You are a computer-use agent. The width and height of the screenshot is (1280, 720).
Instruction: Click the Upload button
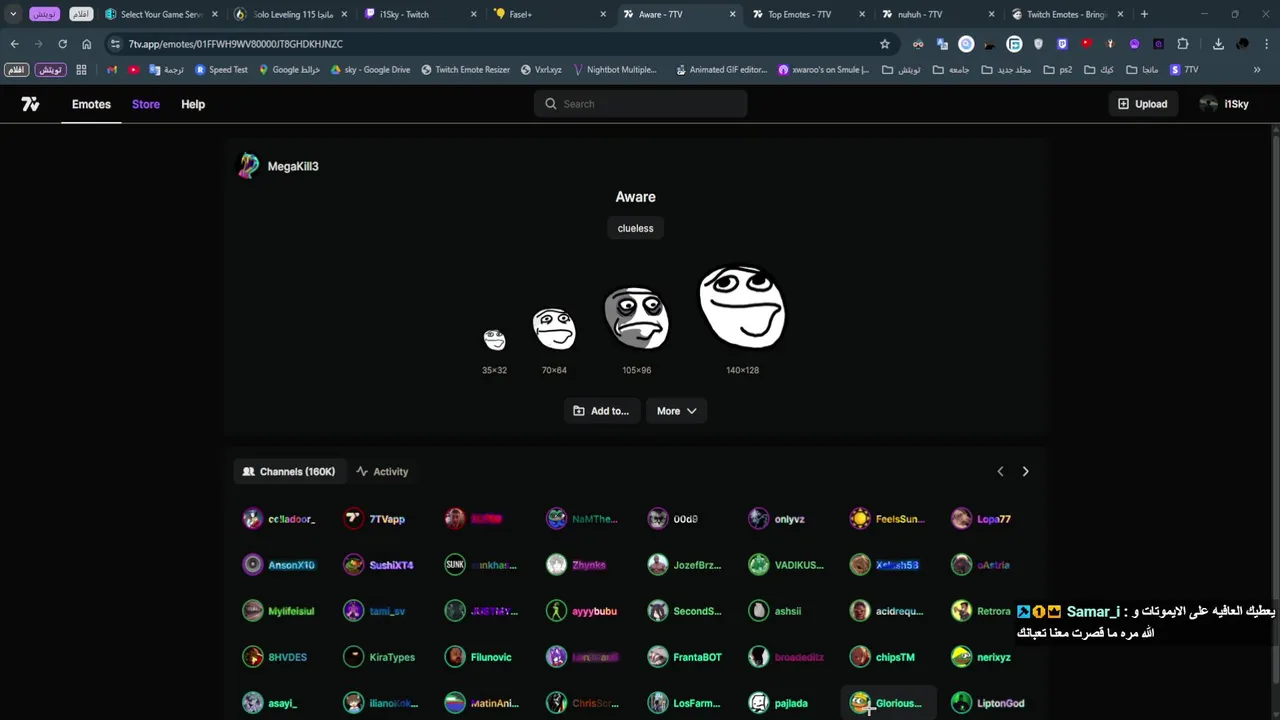[x=1142, y=104]
